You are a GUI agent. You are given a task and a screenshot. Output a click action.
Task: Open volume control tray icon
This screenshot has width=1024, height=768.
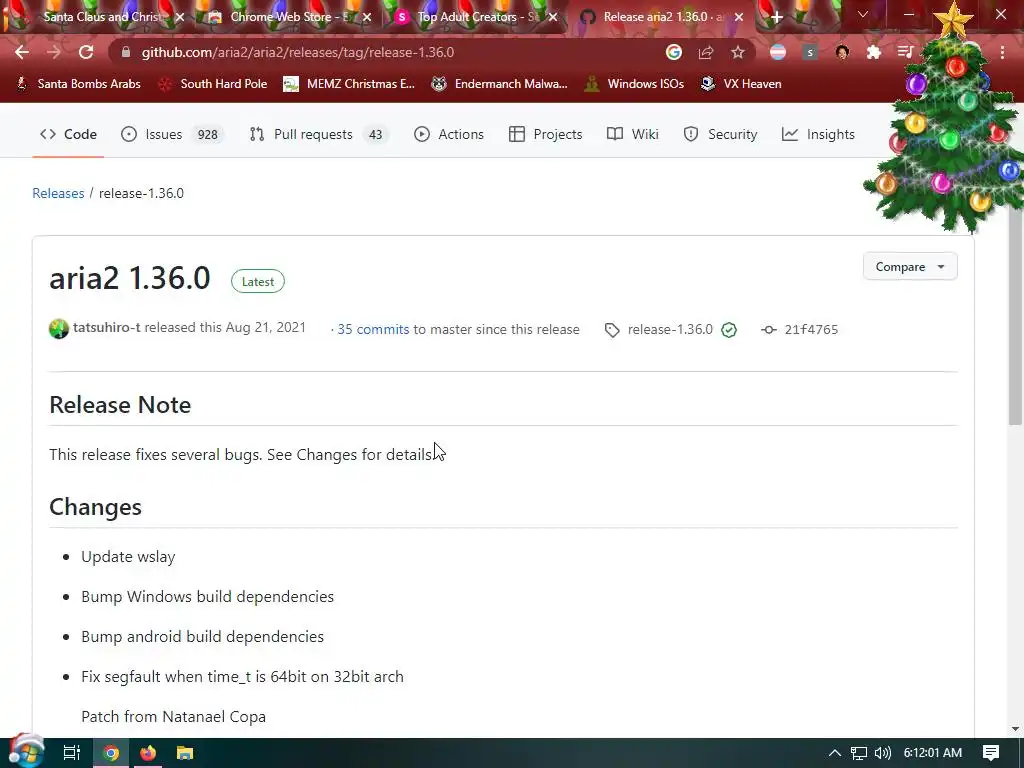click(x=883, y=753)
